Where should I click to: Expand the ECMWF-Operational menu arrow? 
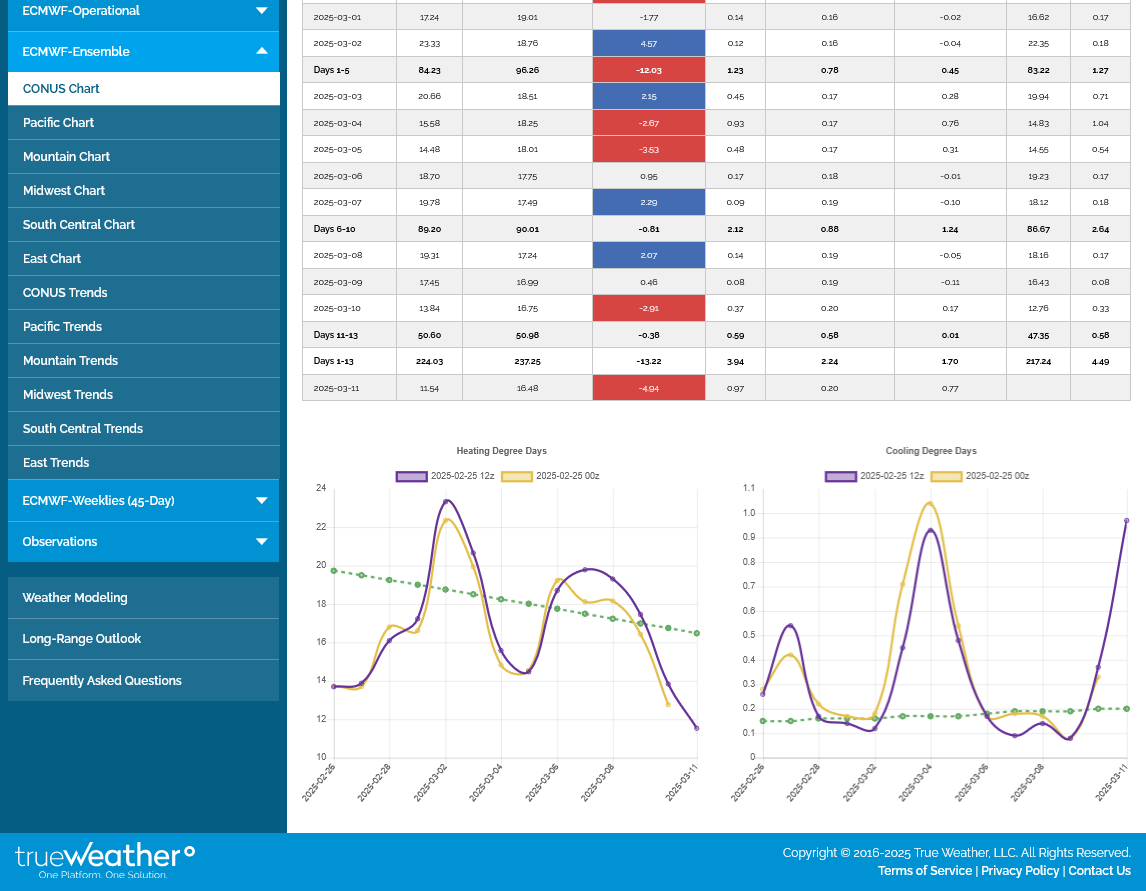[x=261, y=11]
